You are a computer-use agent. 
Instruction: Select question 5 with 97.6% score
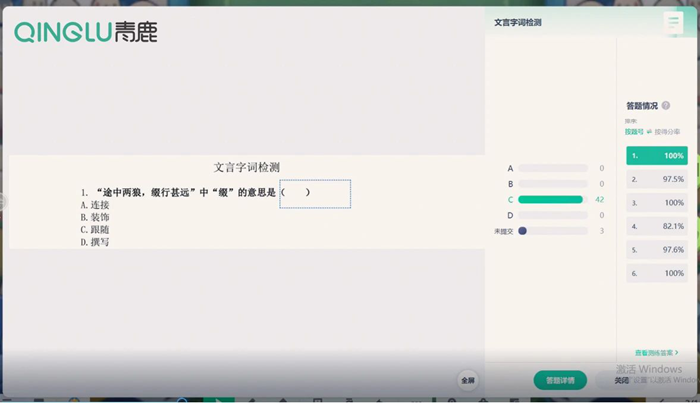[x=656, y=250]
